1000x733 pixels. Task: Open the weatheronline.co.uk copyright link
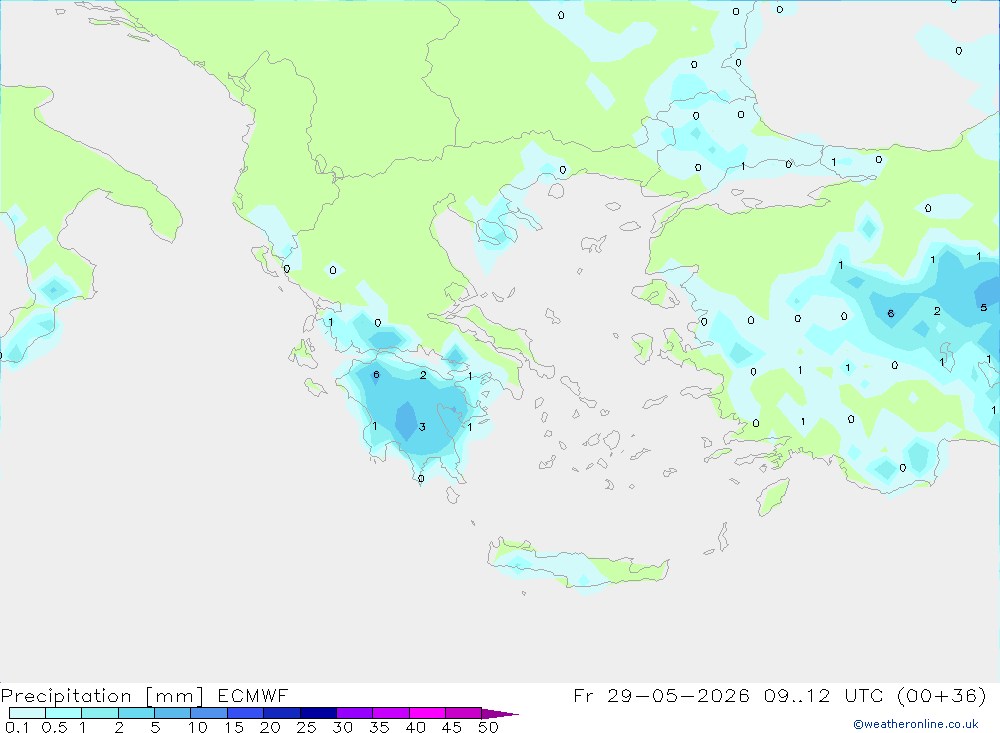pyautogui.click(x=916, y=724)
